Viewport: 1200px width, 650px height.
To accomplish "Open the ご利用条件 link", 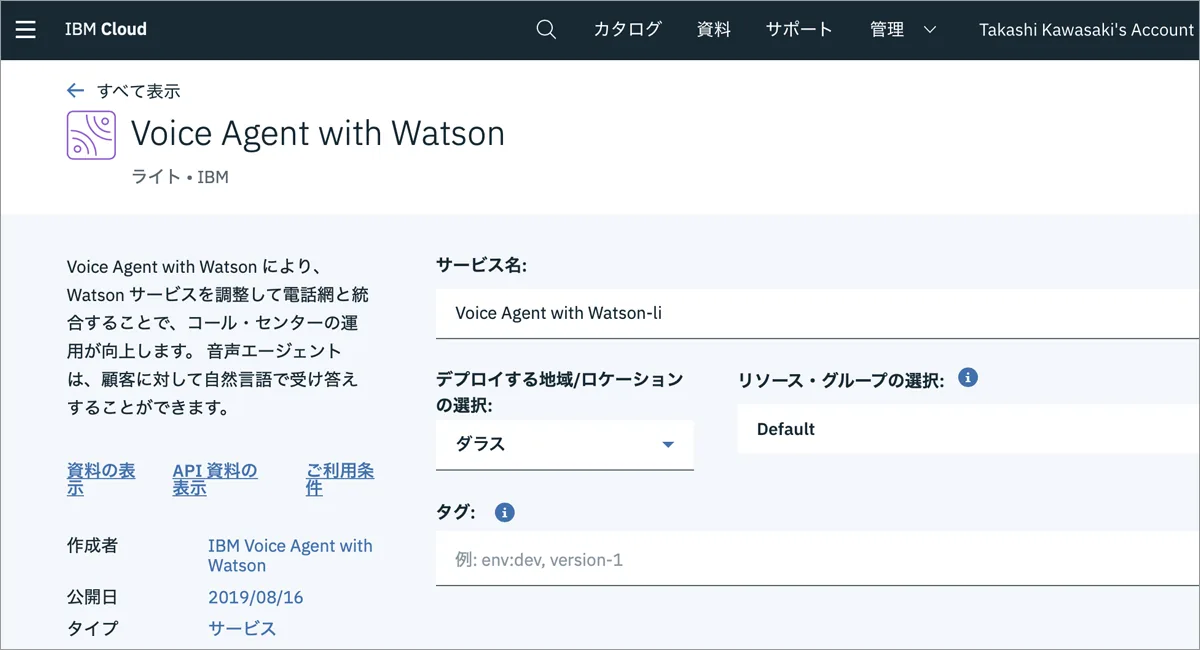I will [x=340, y=480].
